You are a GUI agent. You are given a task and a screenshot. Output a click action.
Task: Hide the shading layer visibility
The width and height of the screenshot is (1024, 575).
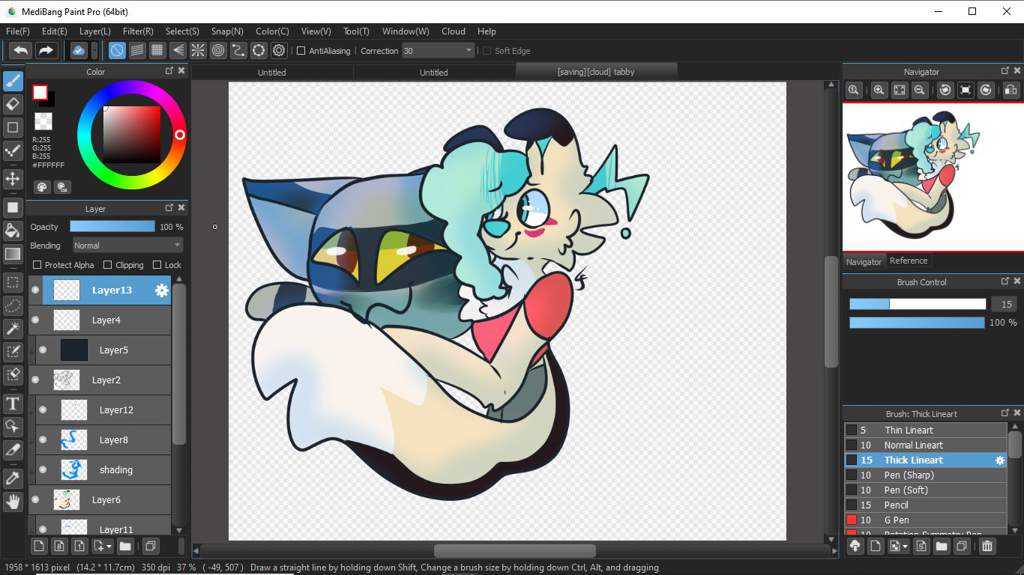coord(42,470)
